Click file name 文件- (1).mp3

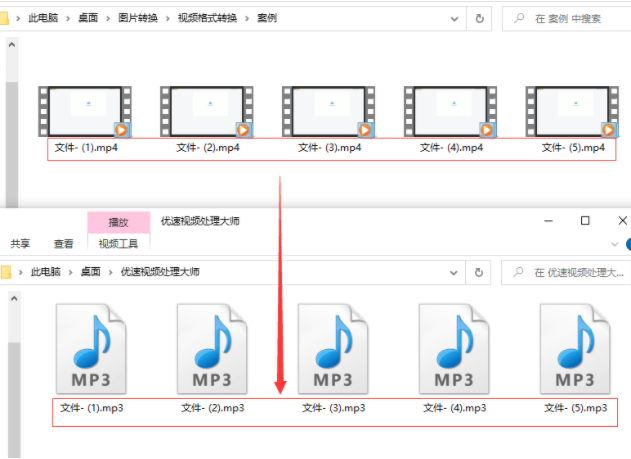92,408
